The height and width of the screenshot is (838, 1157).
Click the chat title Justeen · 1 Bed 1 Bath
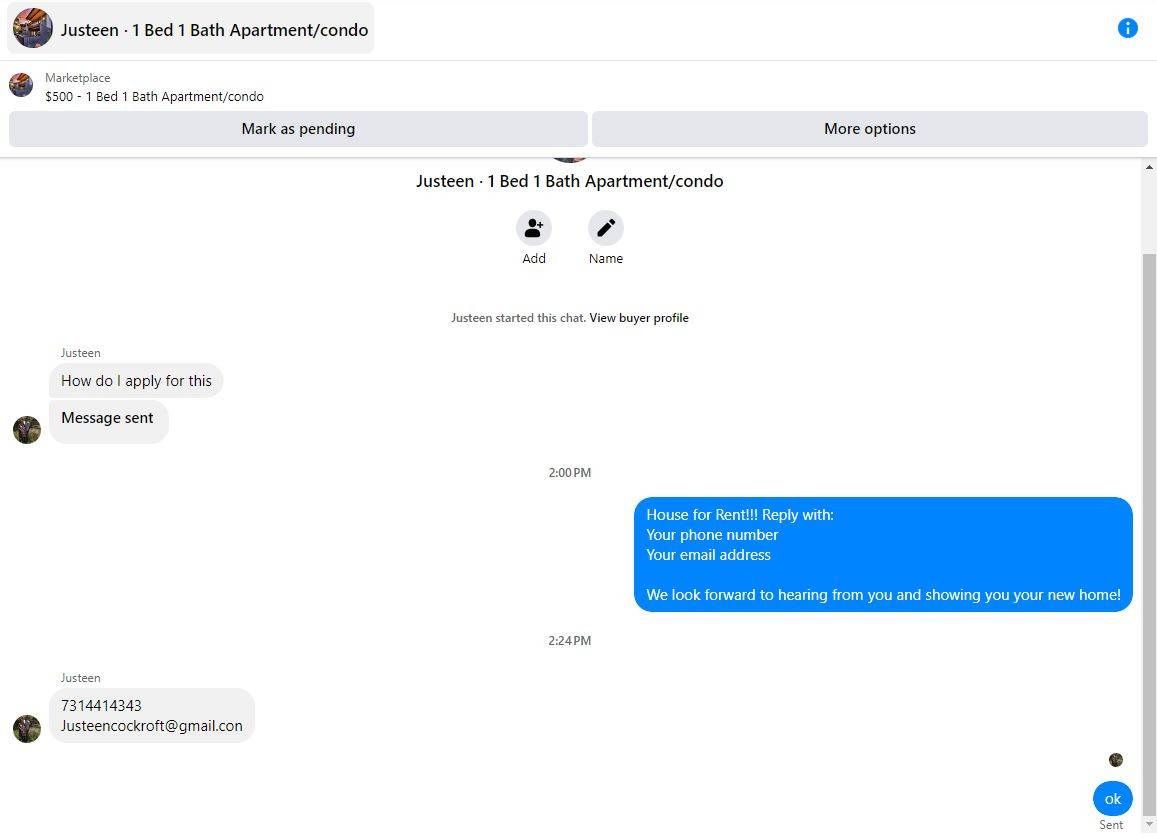click(x=214, y=30)
